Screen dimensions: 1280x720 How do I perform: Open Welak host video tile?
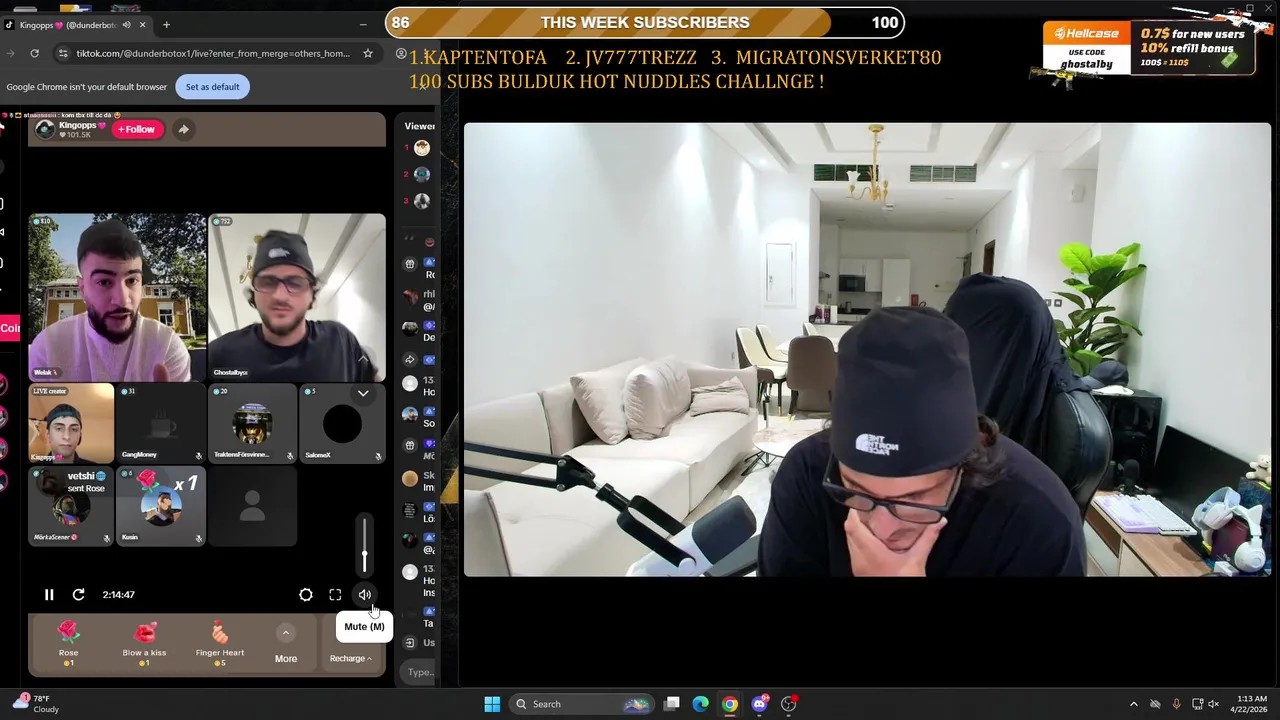117,297
